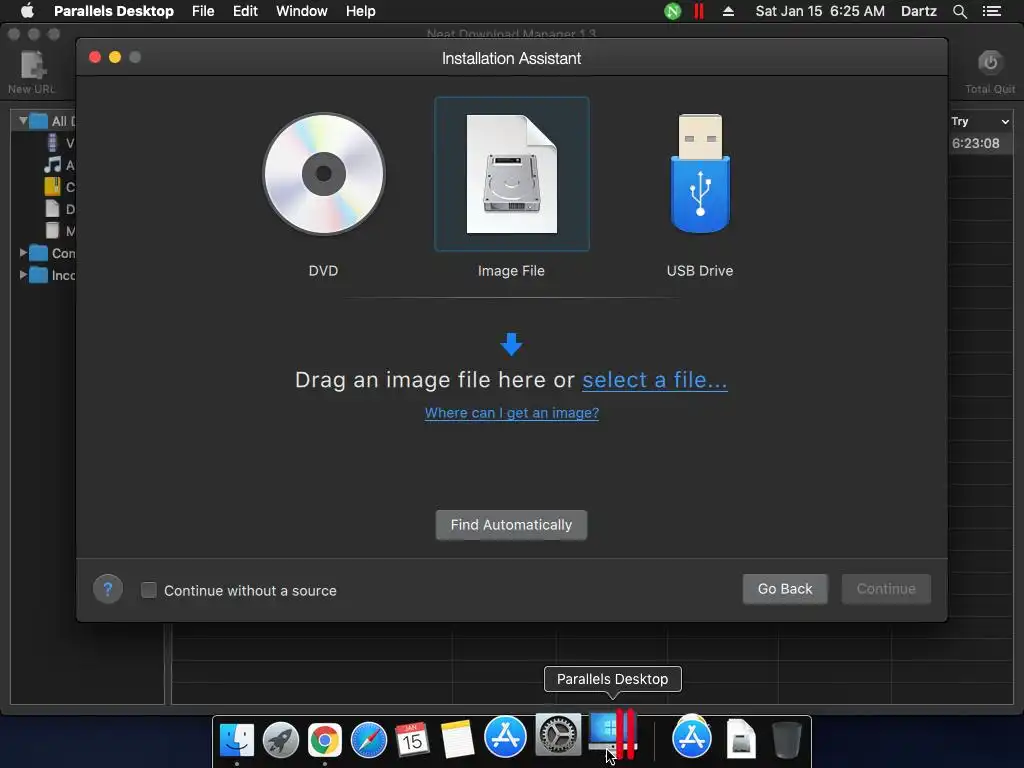The image size is (1024, 768).
Task: Open Notification Center list icon
Action: tap(992, 11)
